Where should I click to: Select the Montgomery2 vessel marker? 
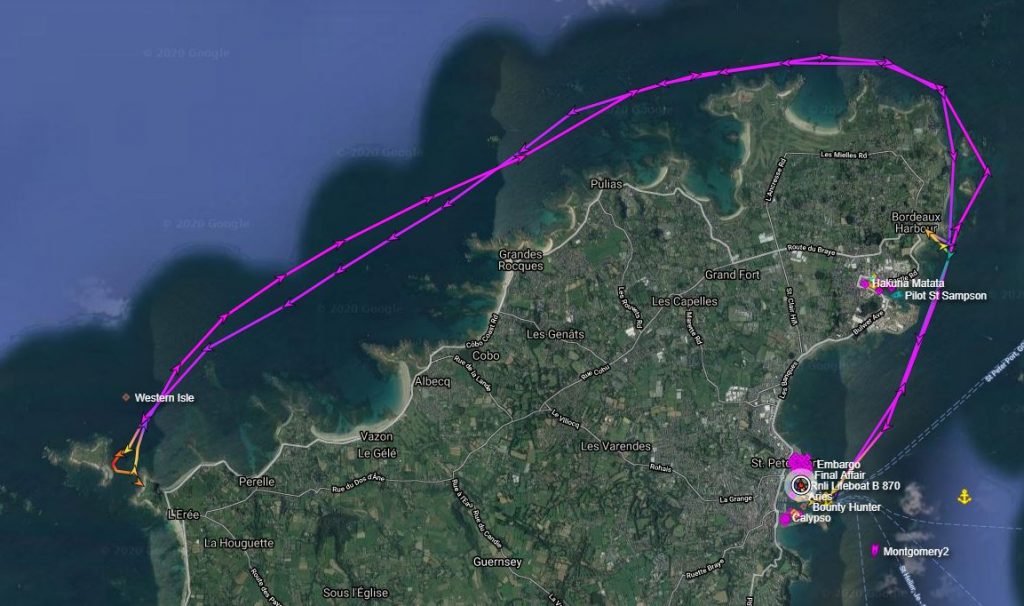click(x=874, y=551)
